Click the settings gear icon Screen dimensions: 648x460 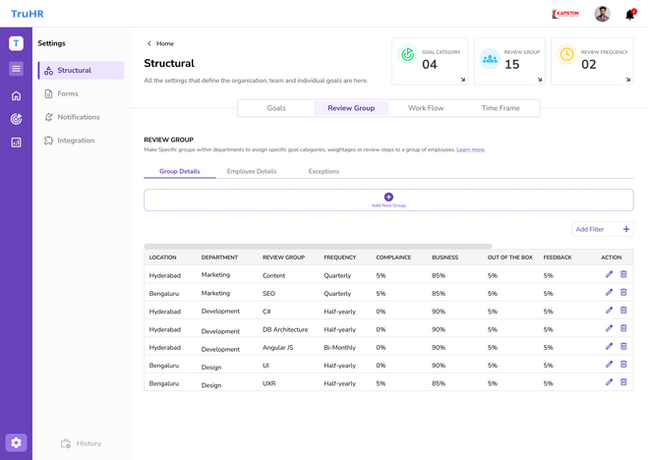(x=16, y=442)
